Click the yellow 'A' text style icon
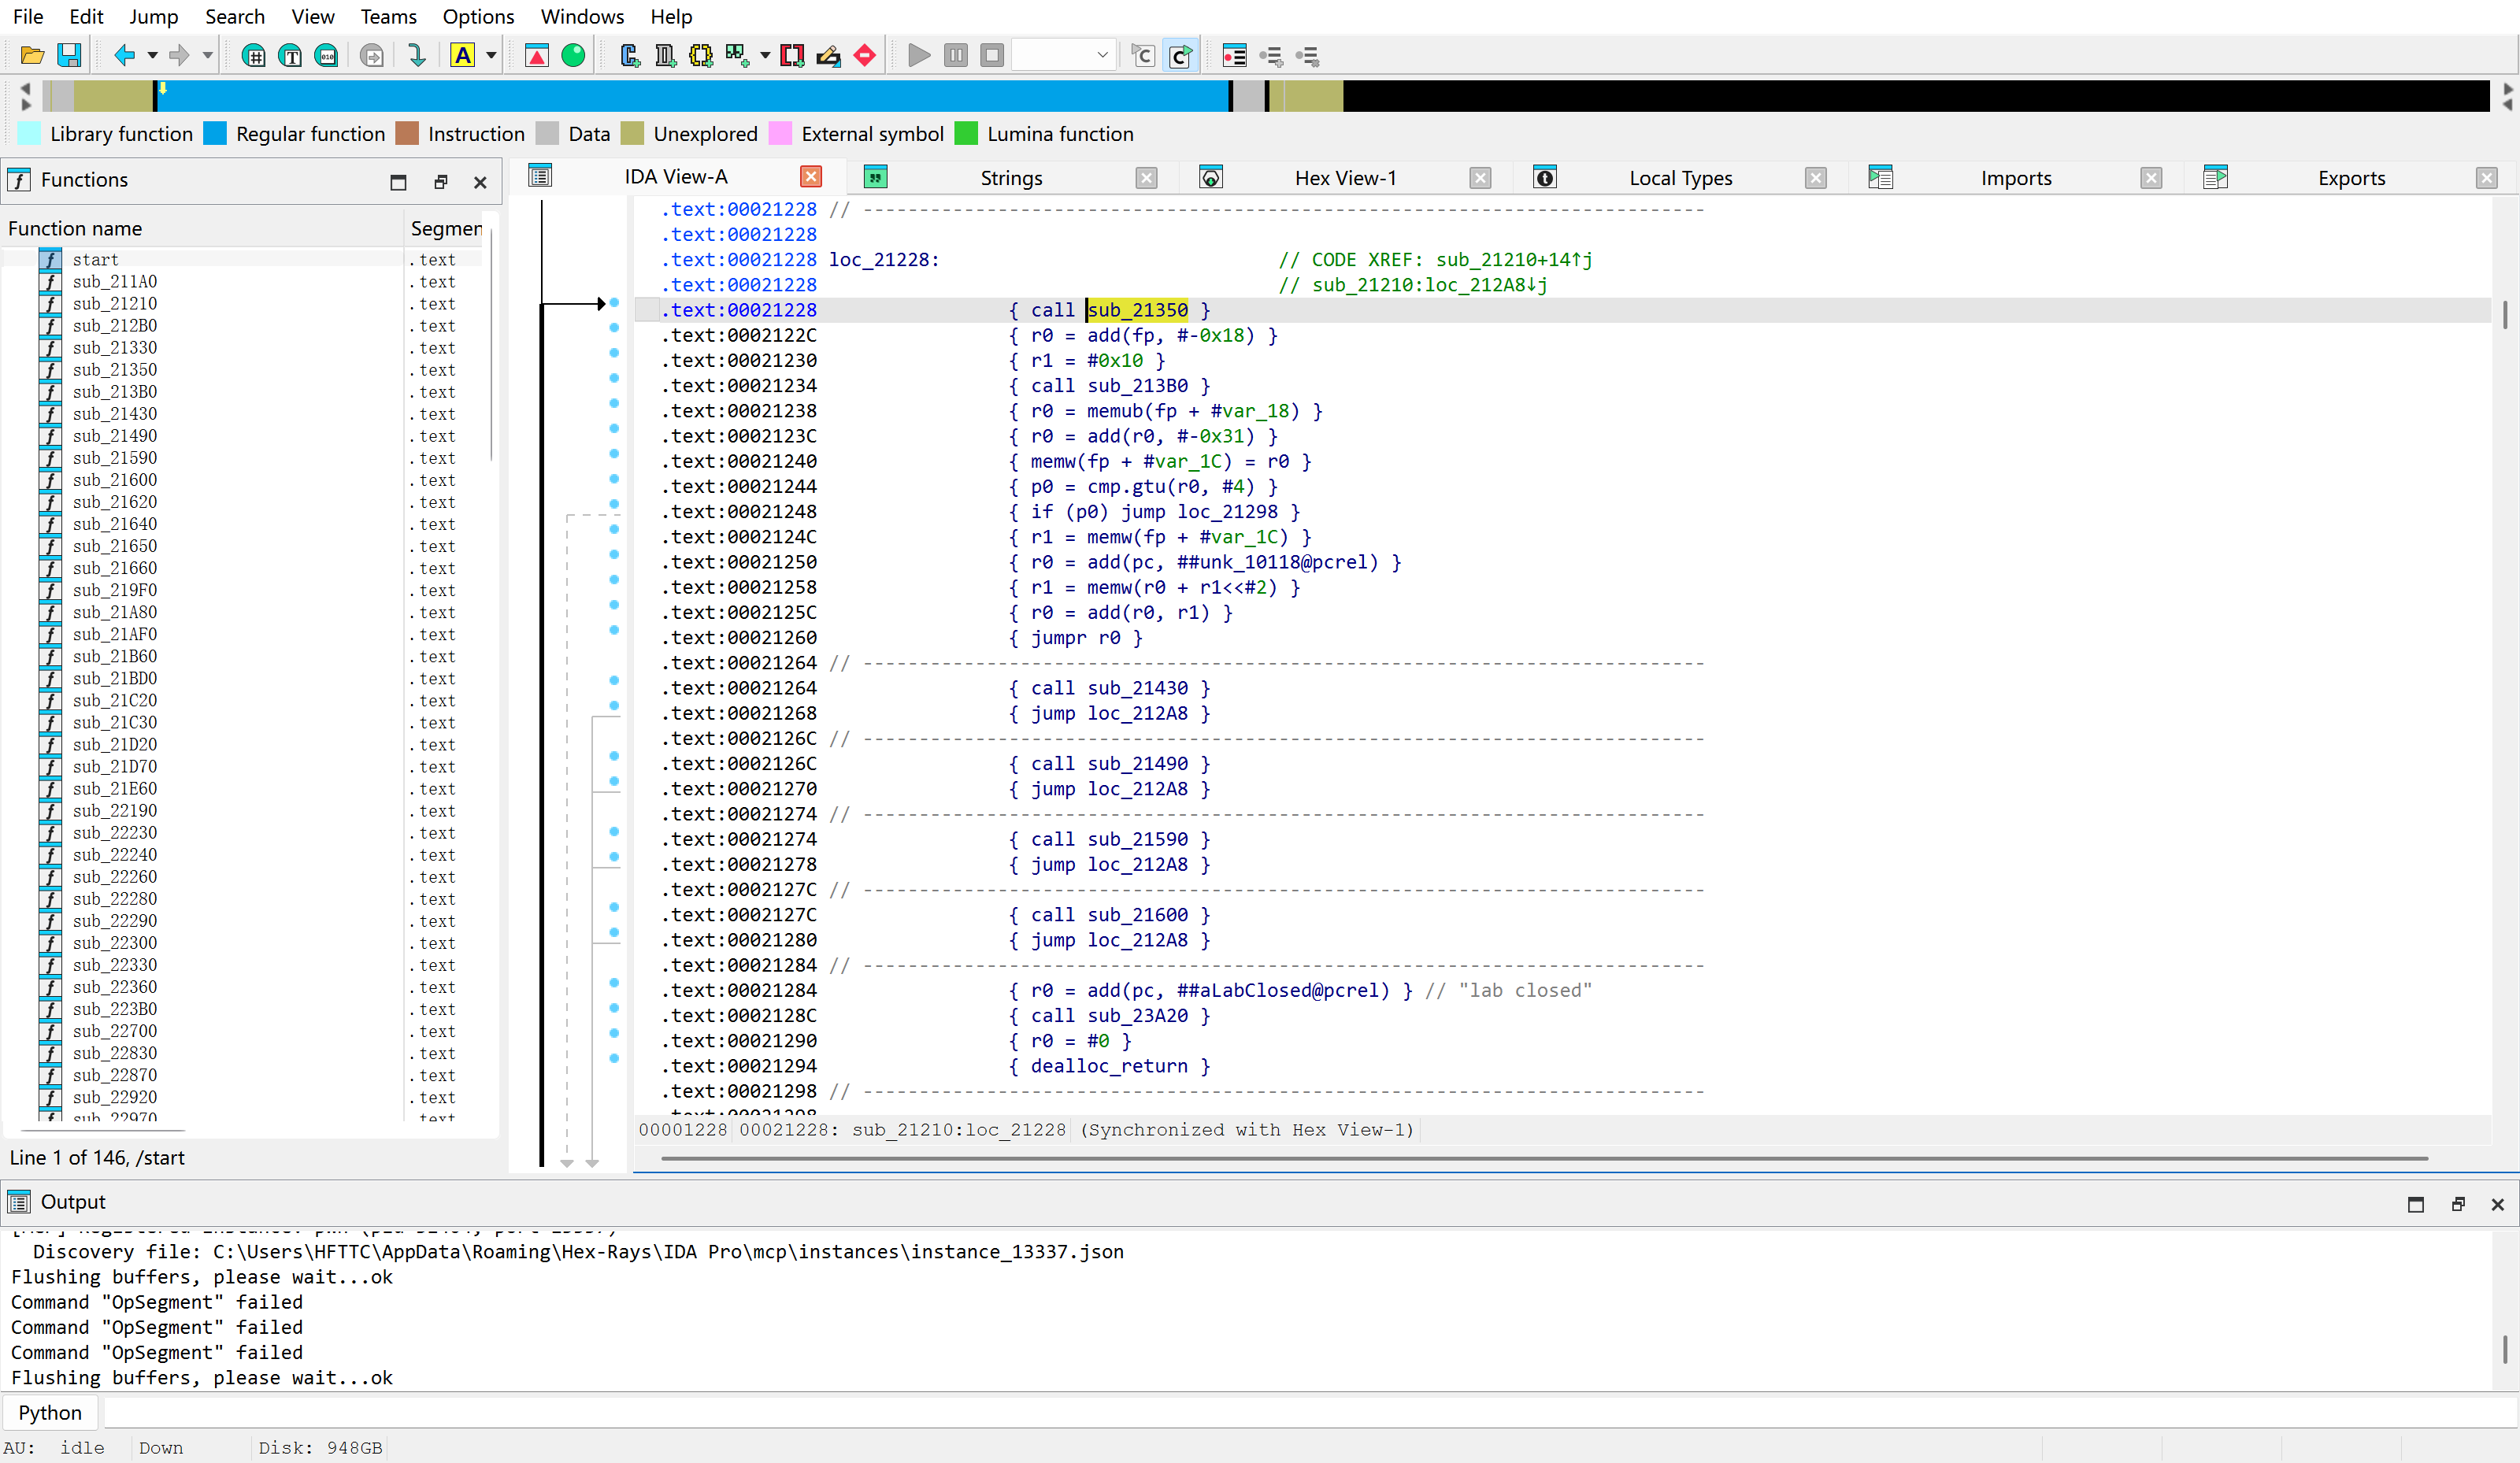This screenshot has height=1463, width=2520. pos(462,56)
